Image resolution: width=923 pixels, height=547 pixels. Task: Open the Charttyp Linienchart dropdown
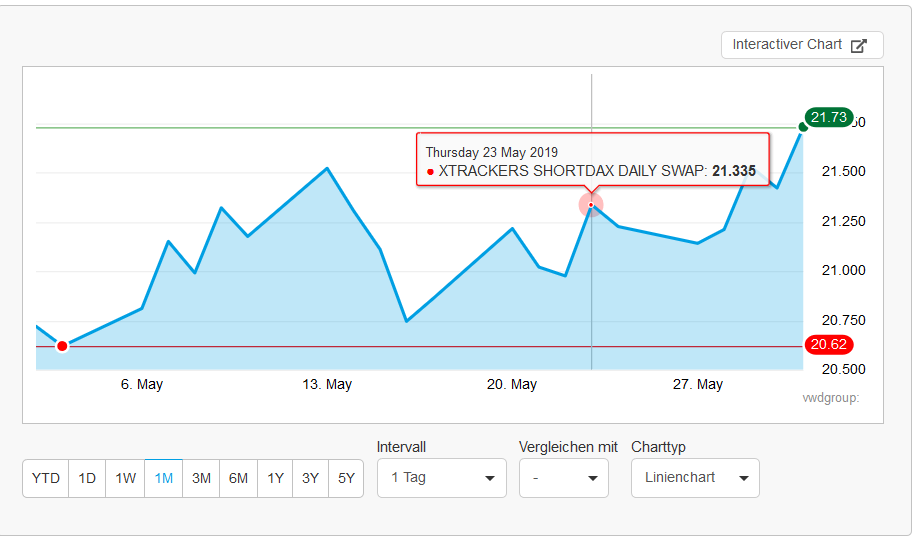695,478
